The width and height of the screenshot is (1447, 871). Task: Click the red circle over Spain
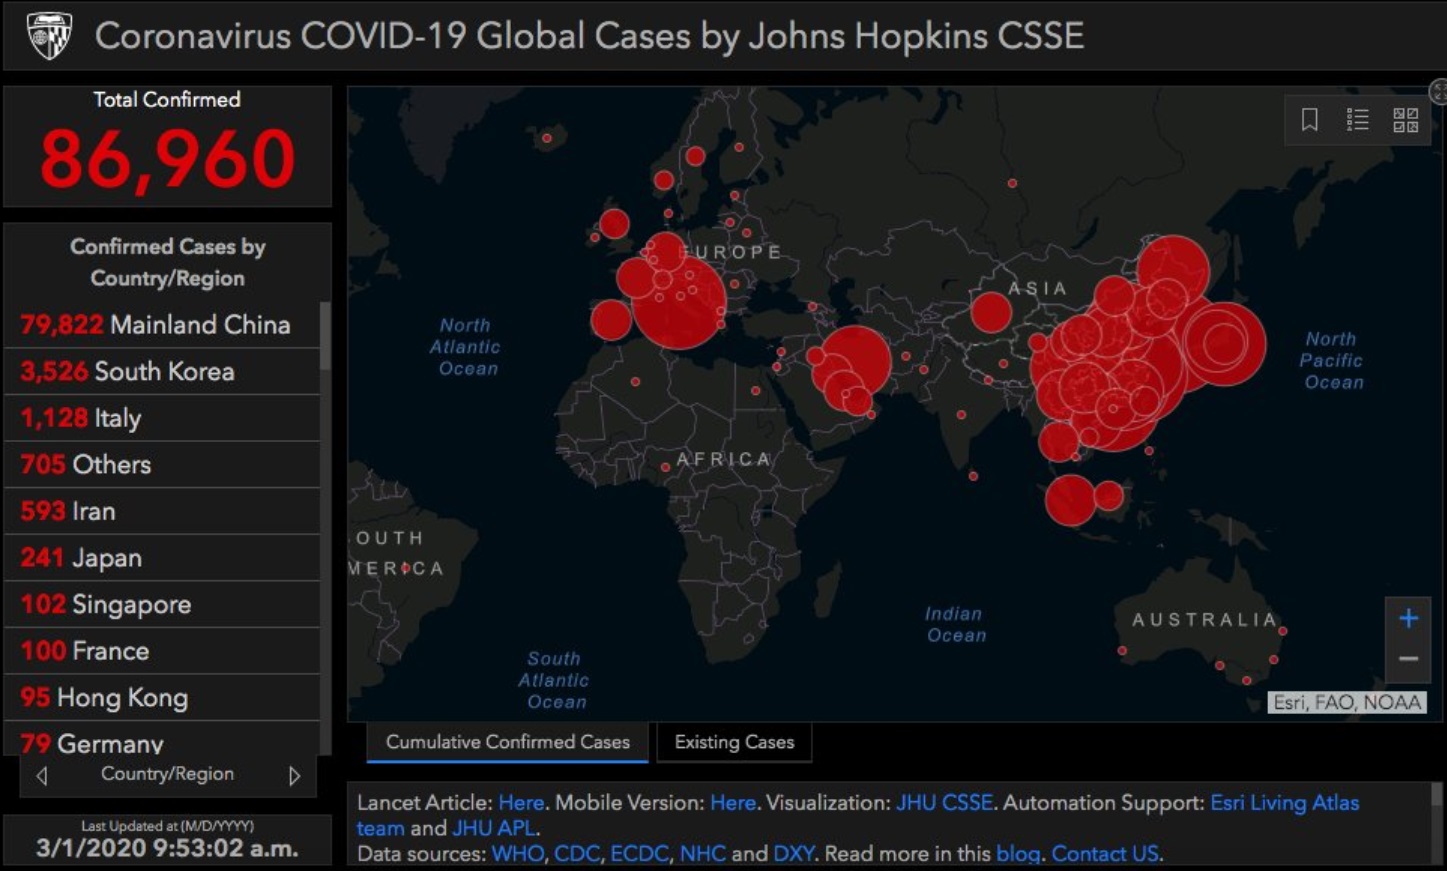[611, 320]
